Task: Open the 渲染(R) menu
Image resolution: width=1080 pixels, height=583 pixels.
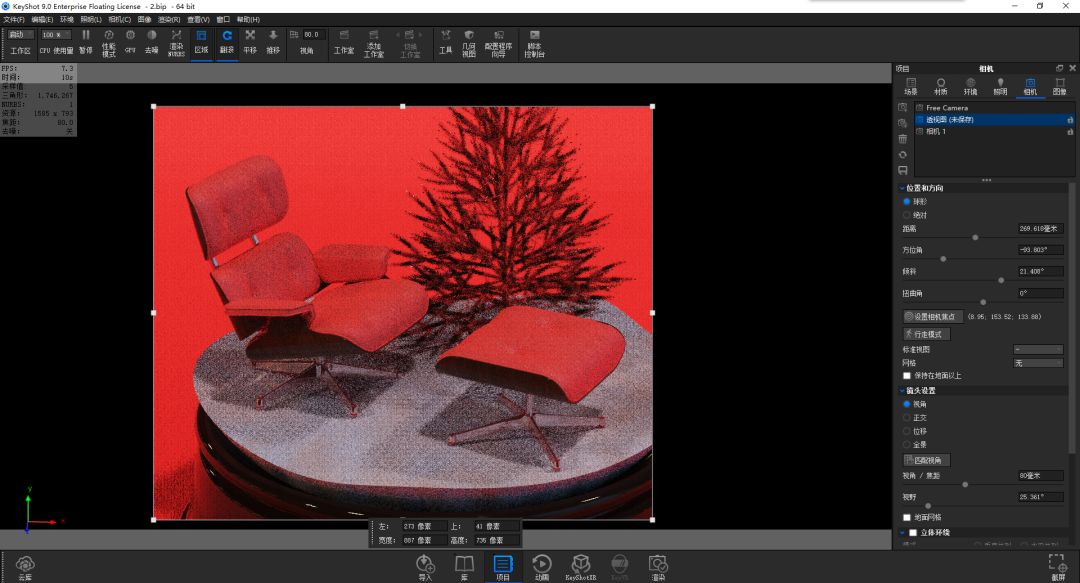Action: [169, 19]
